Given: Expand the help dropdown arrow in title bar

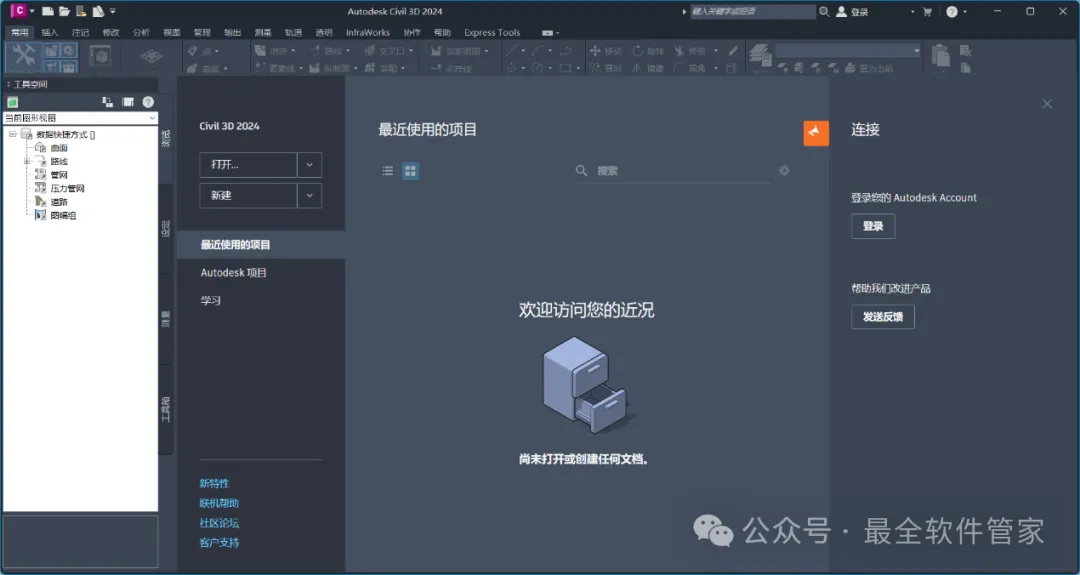Looking at the screenshot, I should click(x=965, y=12).
